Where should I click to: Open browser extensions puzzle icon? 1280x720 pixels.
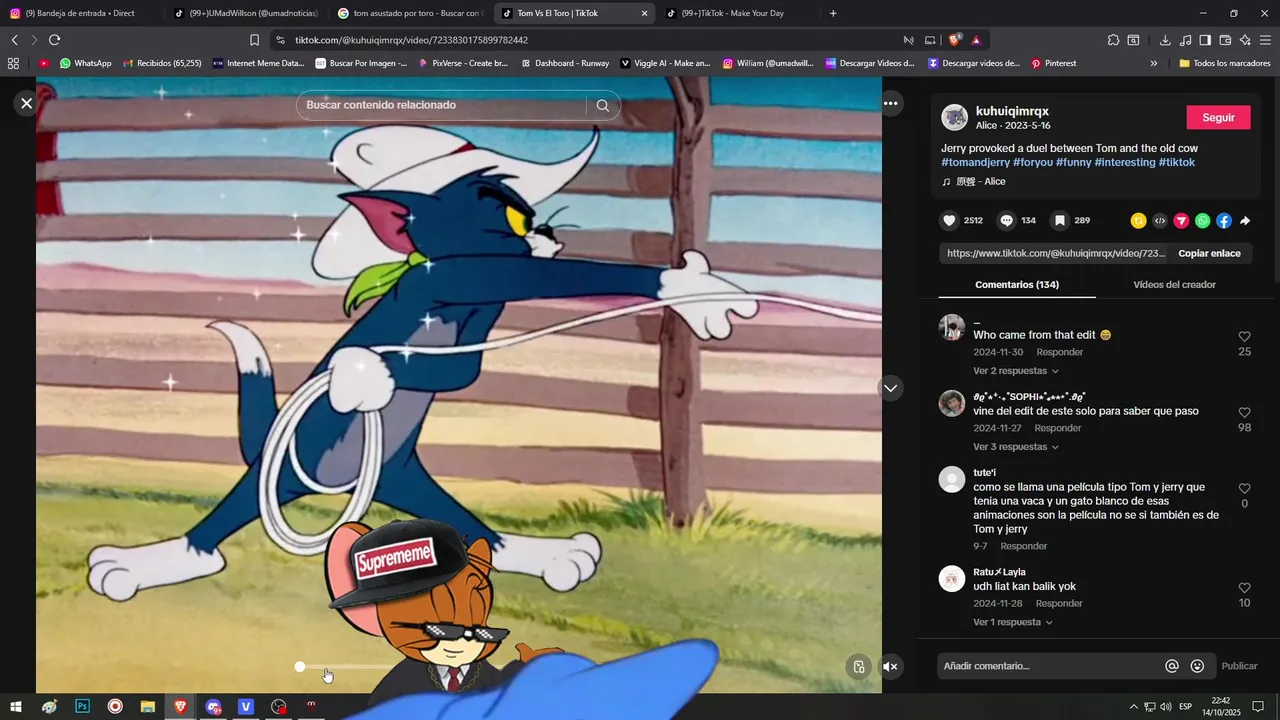point(1113,40)
